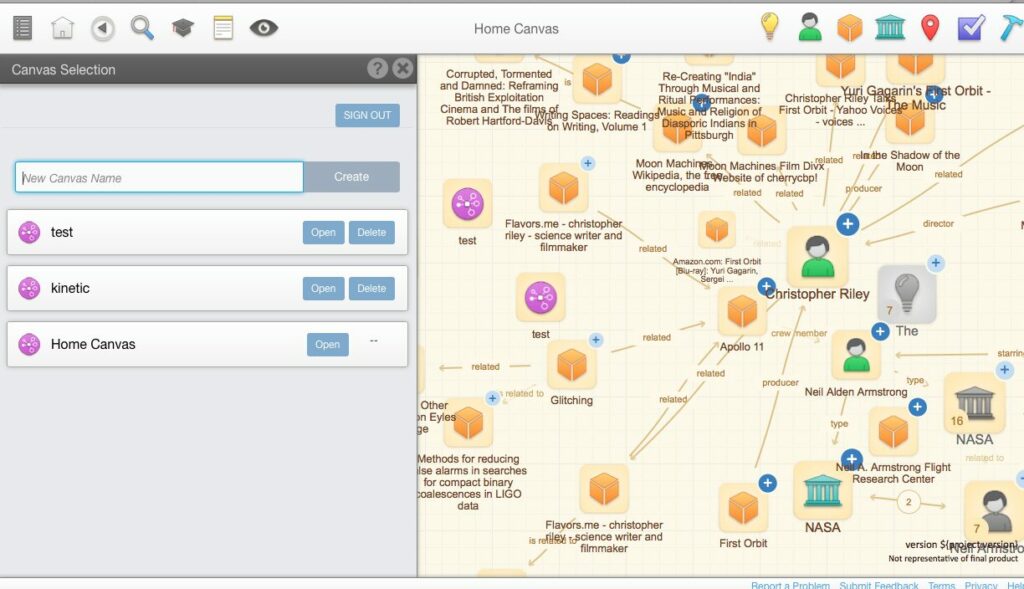This screenshot has width=1024, height=589.
Task: Click the 'Home Canvas' title text
Action: coord(516,29)
